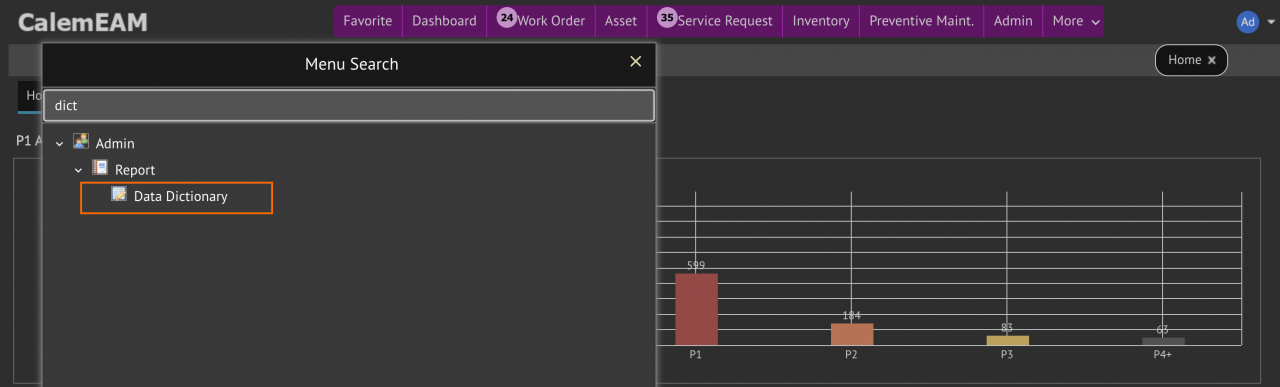Collapse the Report tree node
Screen dimensions: 1280x387
pyautogui.click(x=79, y=170)
